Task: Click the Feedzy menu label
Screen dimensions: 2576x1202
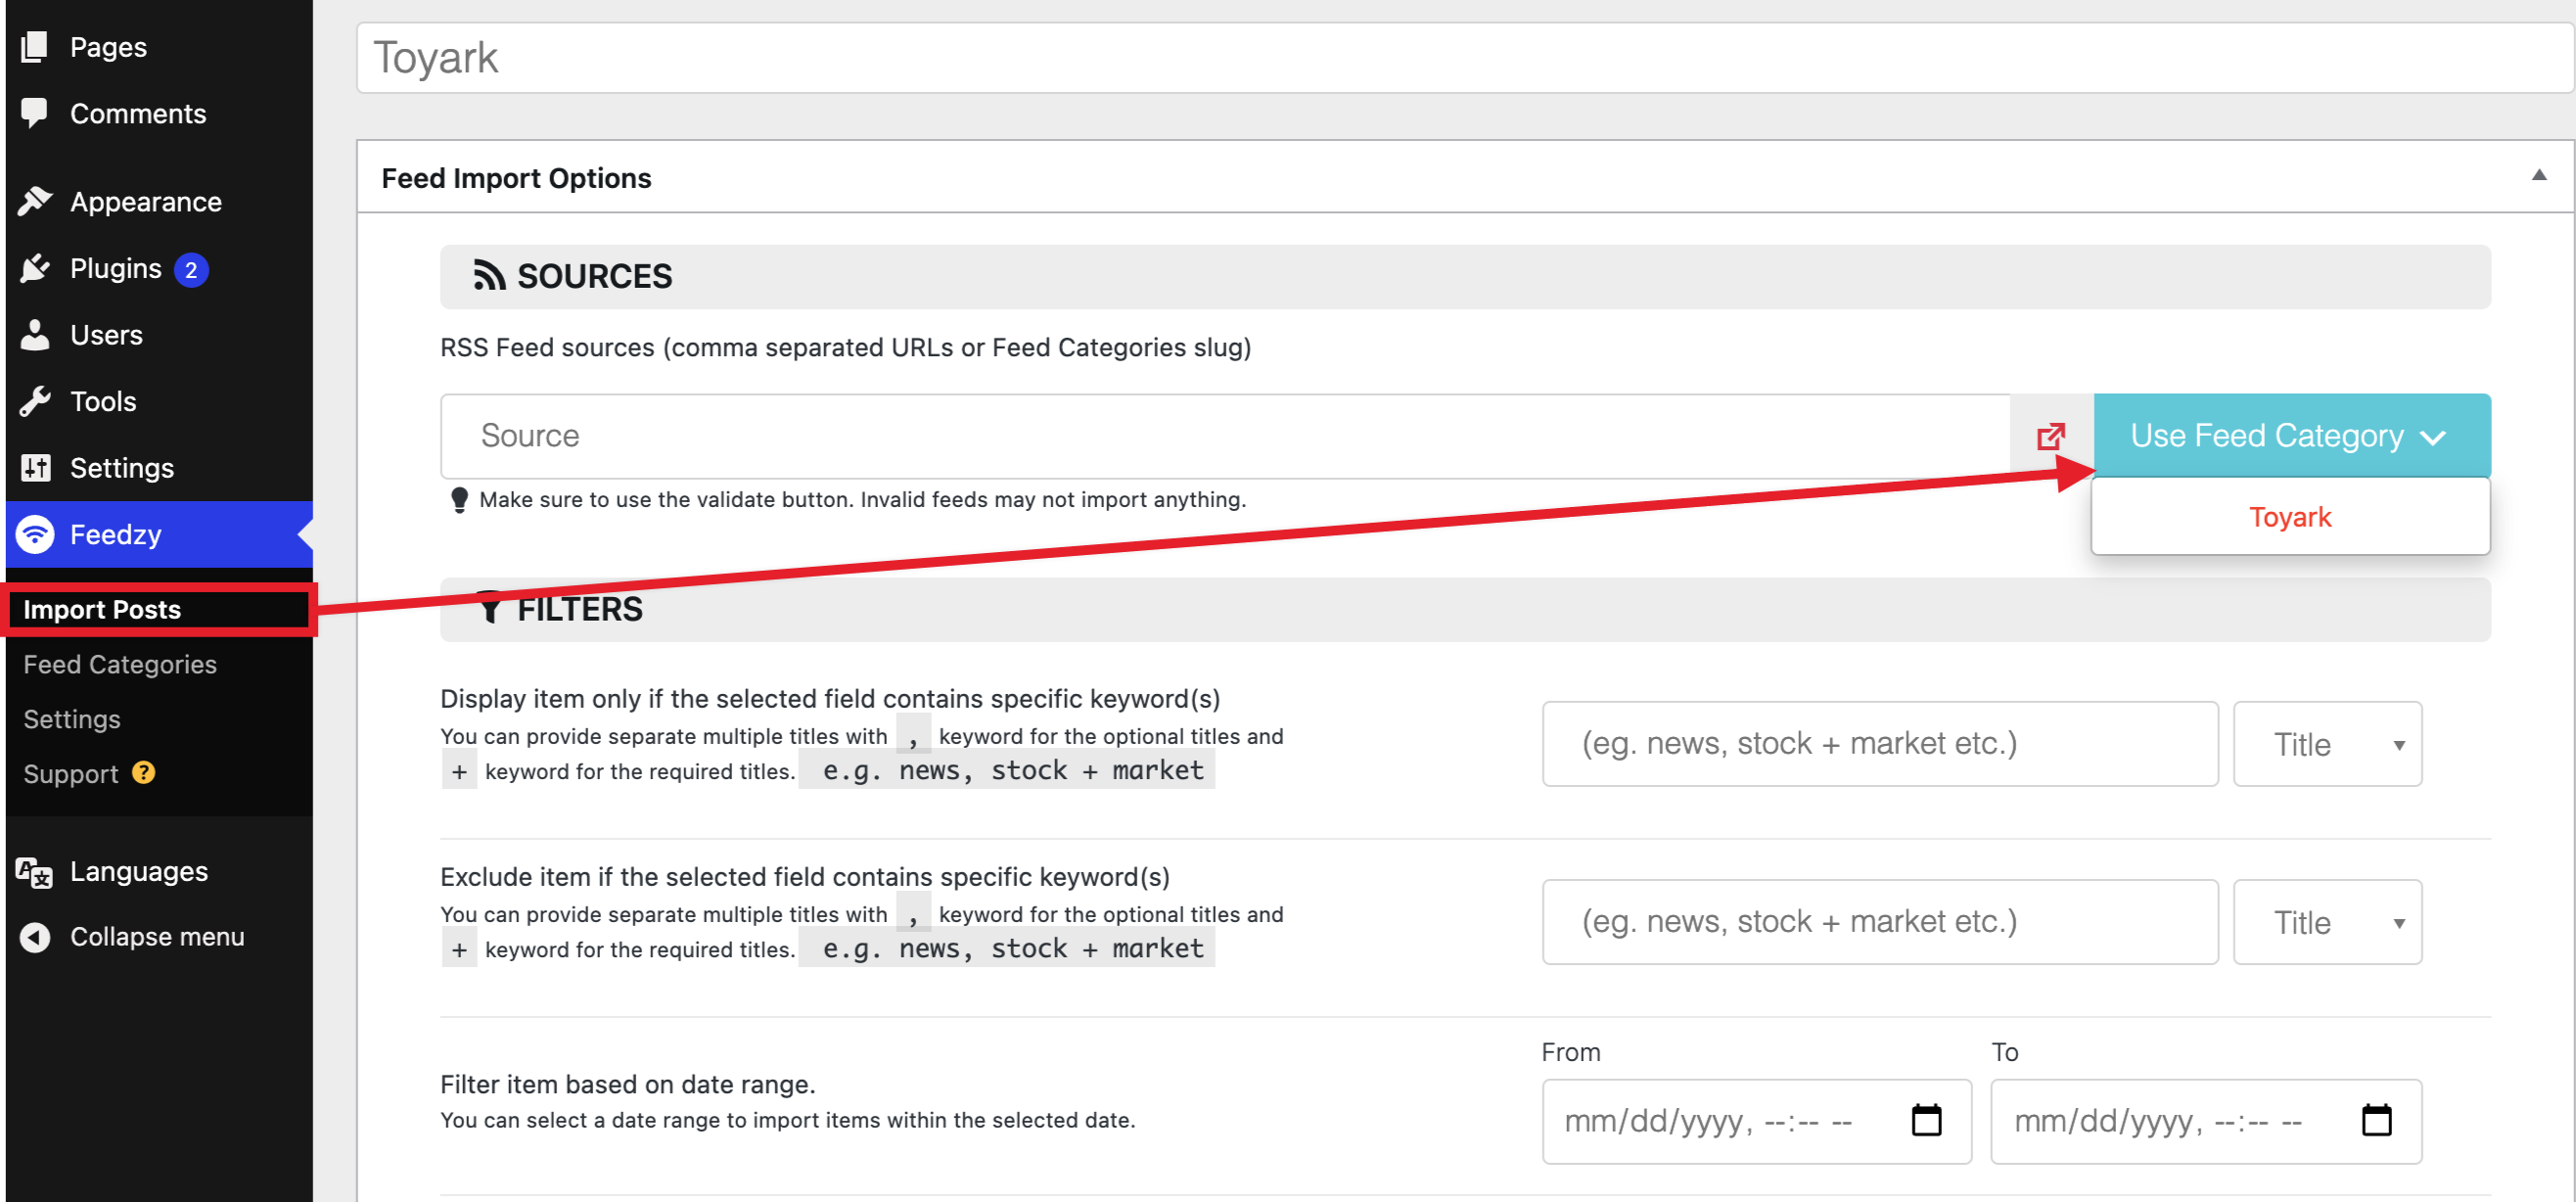Action: click(x=116, y=534)
